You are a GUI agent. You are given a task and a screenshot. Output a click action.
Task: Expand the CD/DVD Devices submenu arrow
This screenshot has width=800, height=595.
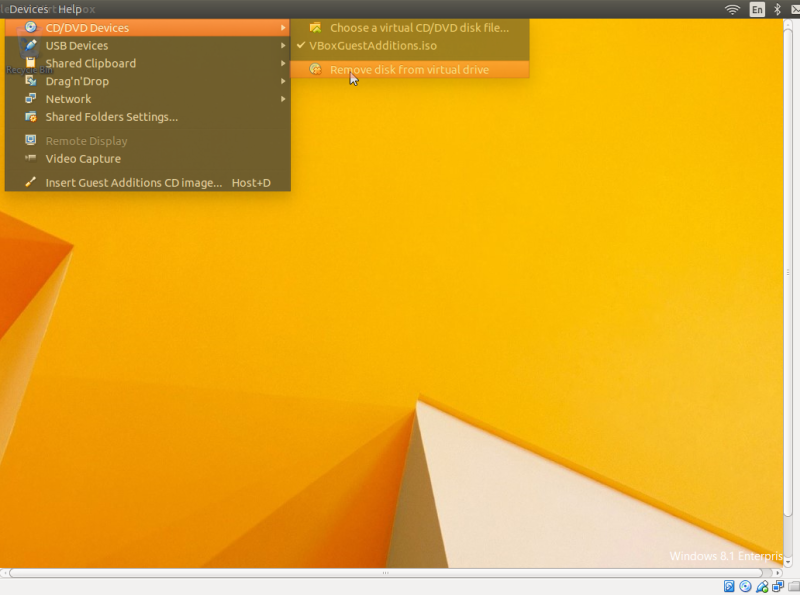[x=283, y=28]
